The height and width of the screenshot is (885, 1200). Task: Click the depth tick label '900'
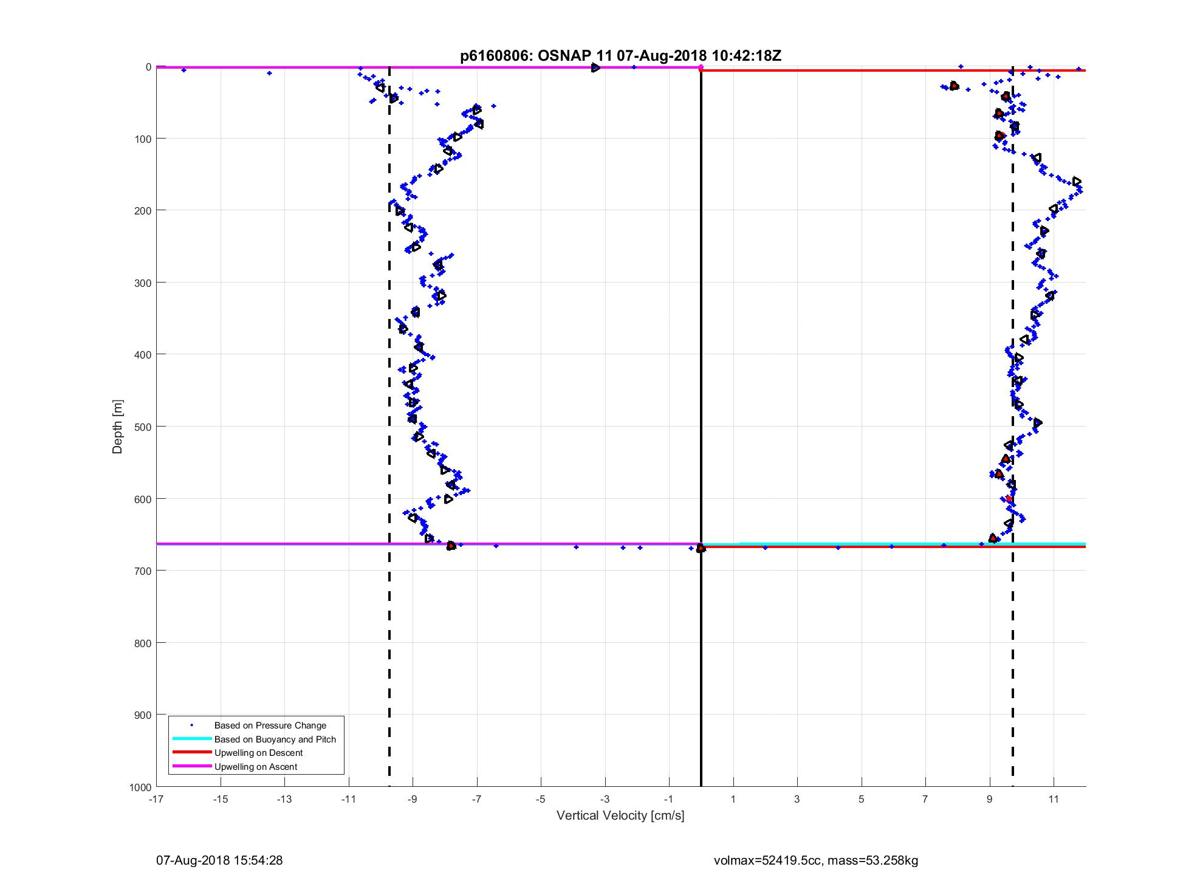[142, 715]
